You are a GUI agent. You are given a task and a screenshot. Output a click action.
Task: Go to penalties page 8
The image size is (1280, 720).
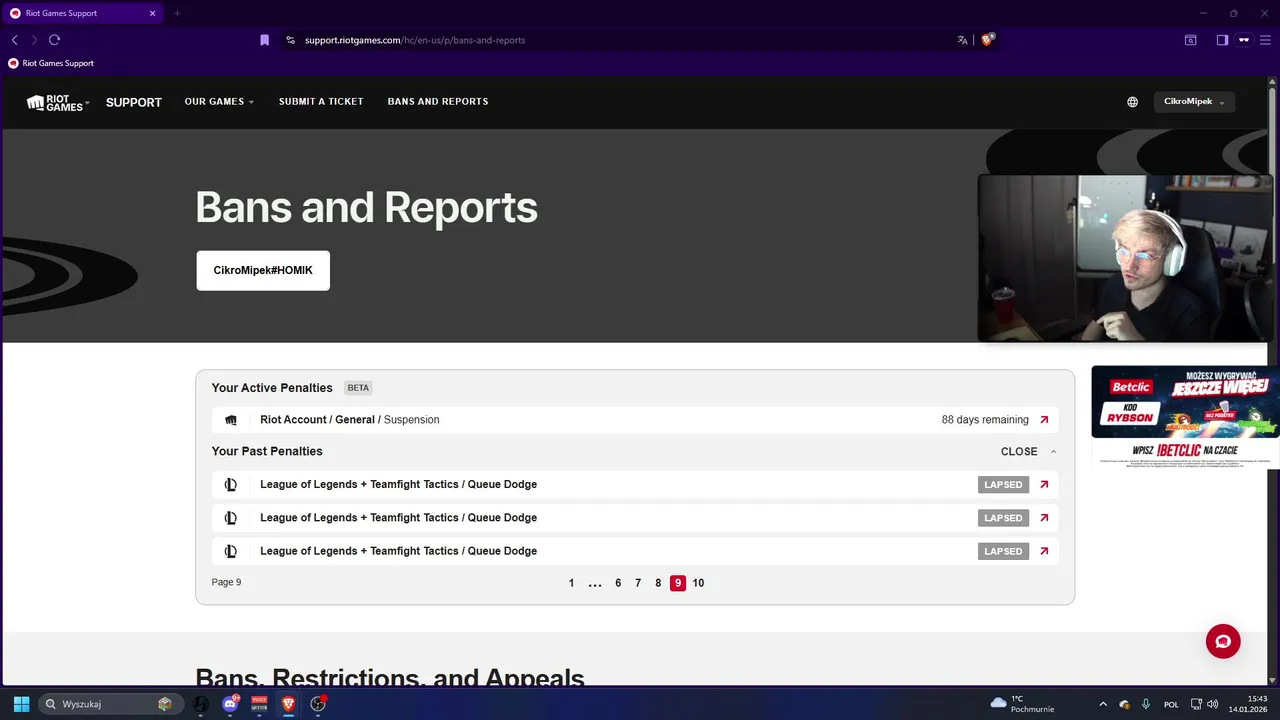658,583
